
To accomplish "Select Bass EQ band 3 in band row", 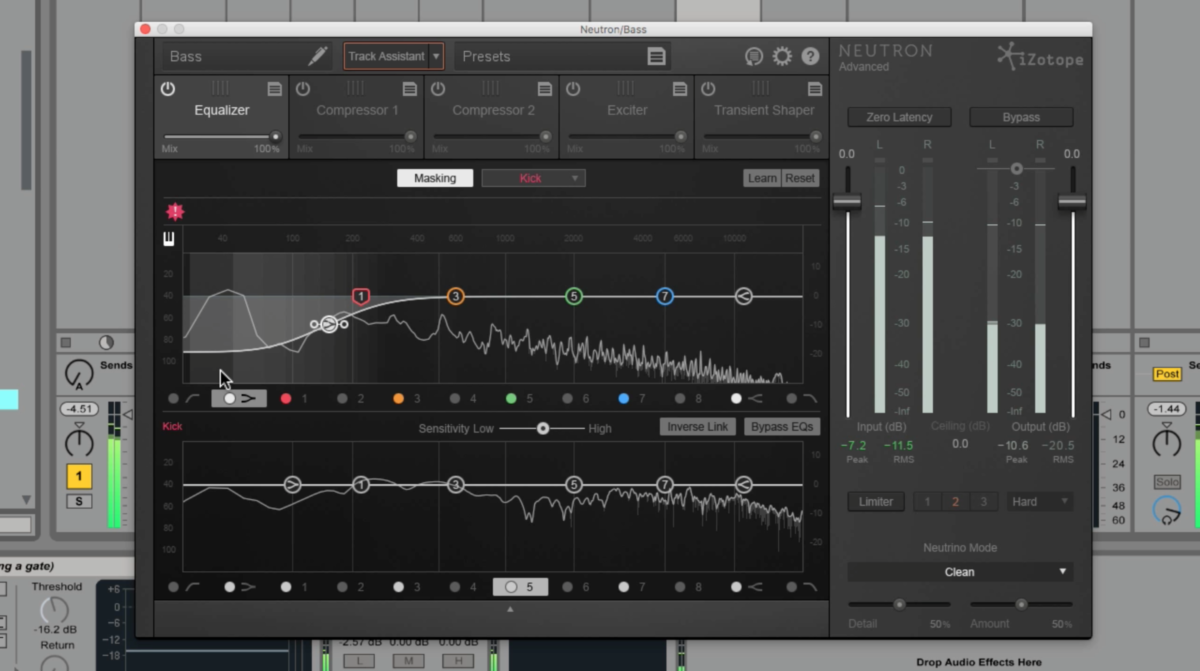I will click(x=407, y=398).
